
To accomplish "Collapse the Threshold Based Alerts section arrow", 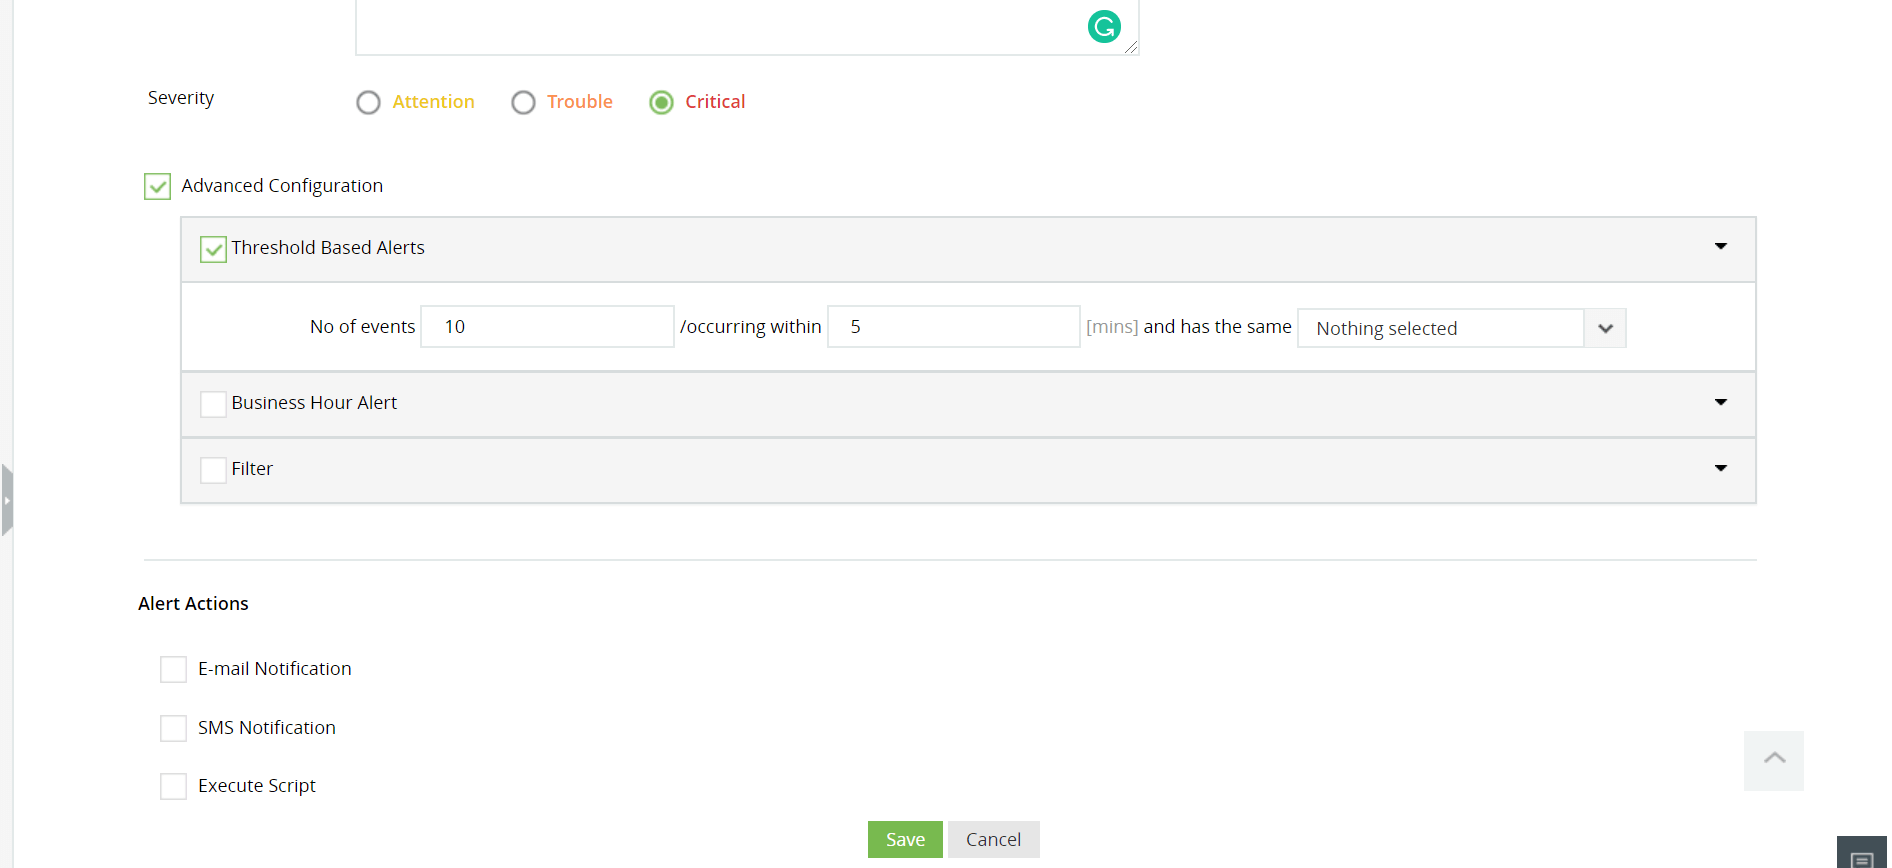I will [x=1721, y=246].
